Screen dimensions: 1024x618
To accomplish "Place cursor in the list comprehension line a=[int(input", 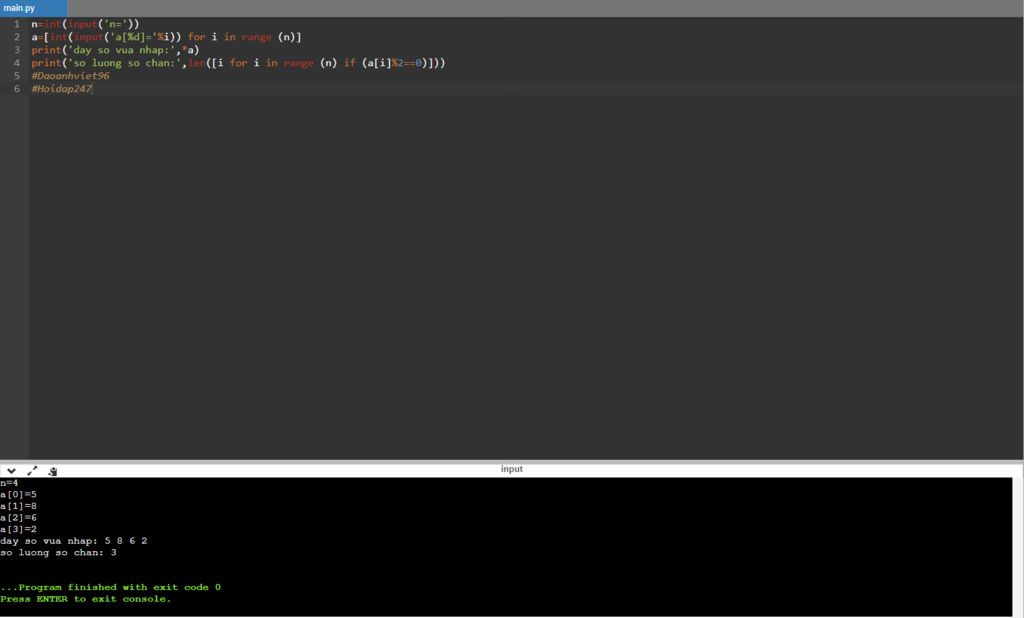I will [167, 37].
